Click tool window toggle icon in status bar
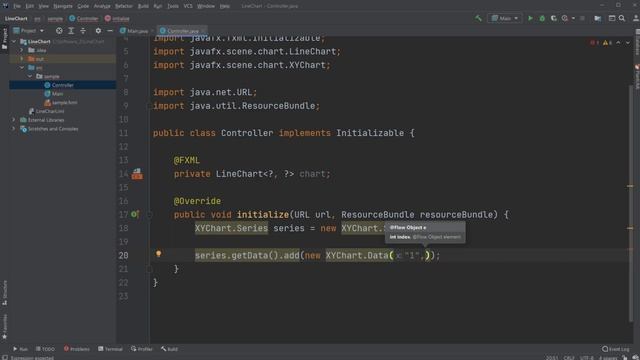Screen dimensions: 640x360 tap(4, 357)
